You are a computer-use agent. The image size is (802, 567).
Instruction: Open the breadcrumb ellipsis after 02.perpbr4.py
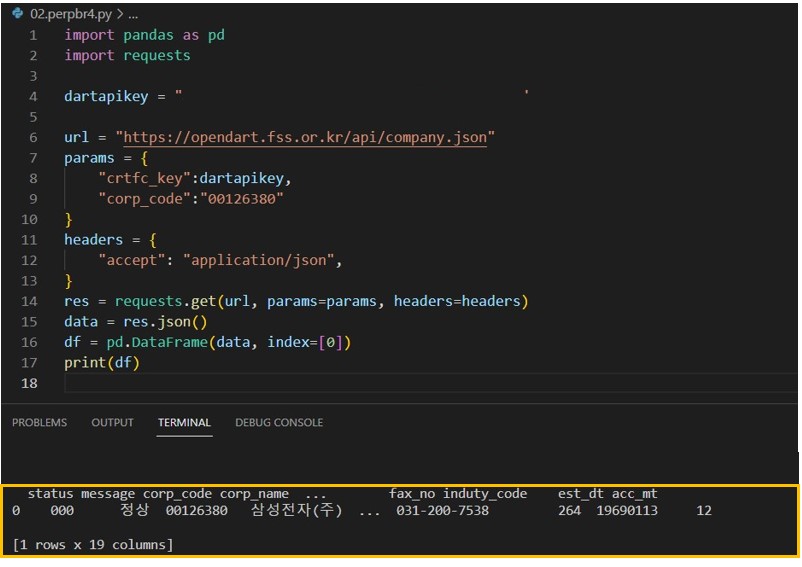click(x=133, y=14)
